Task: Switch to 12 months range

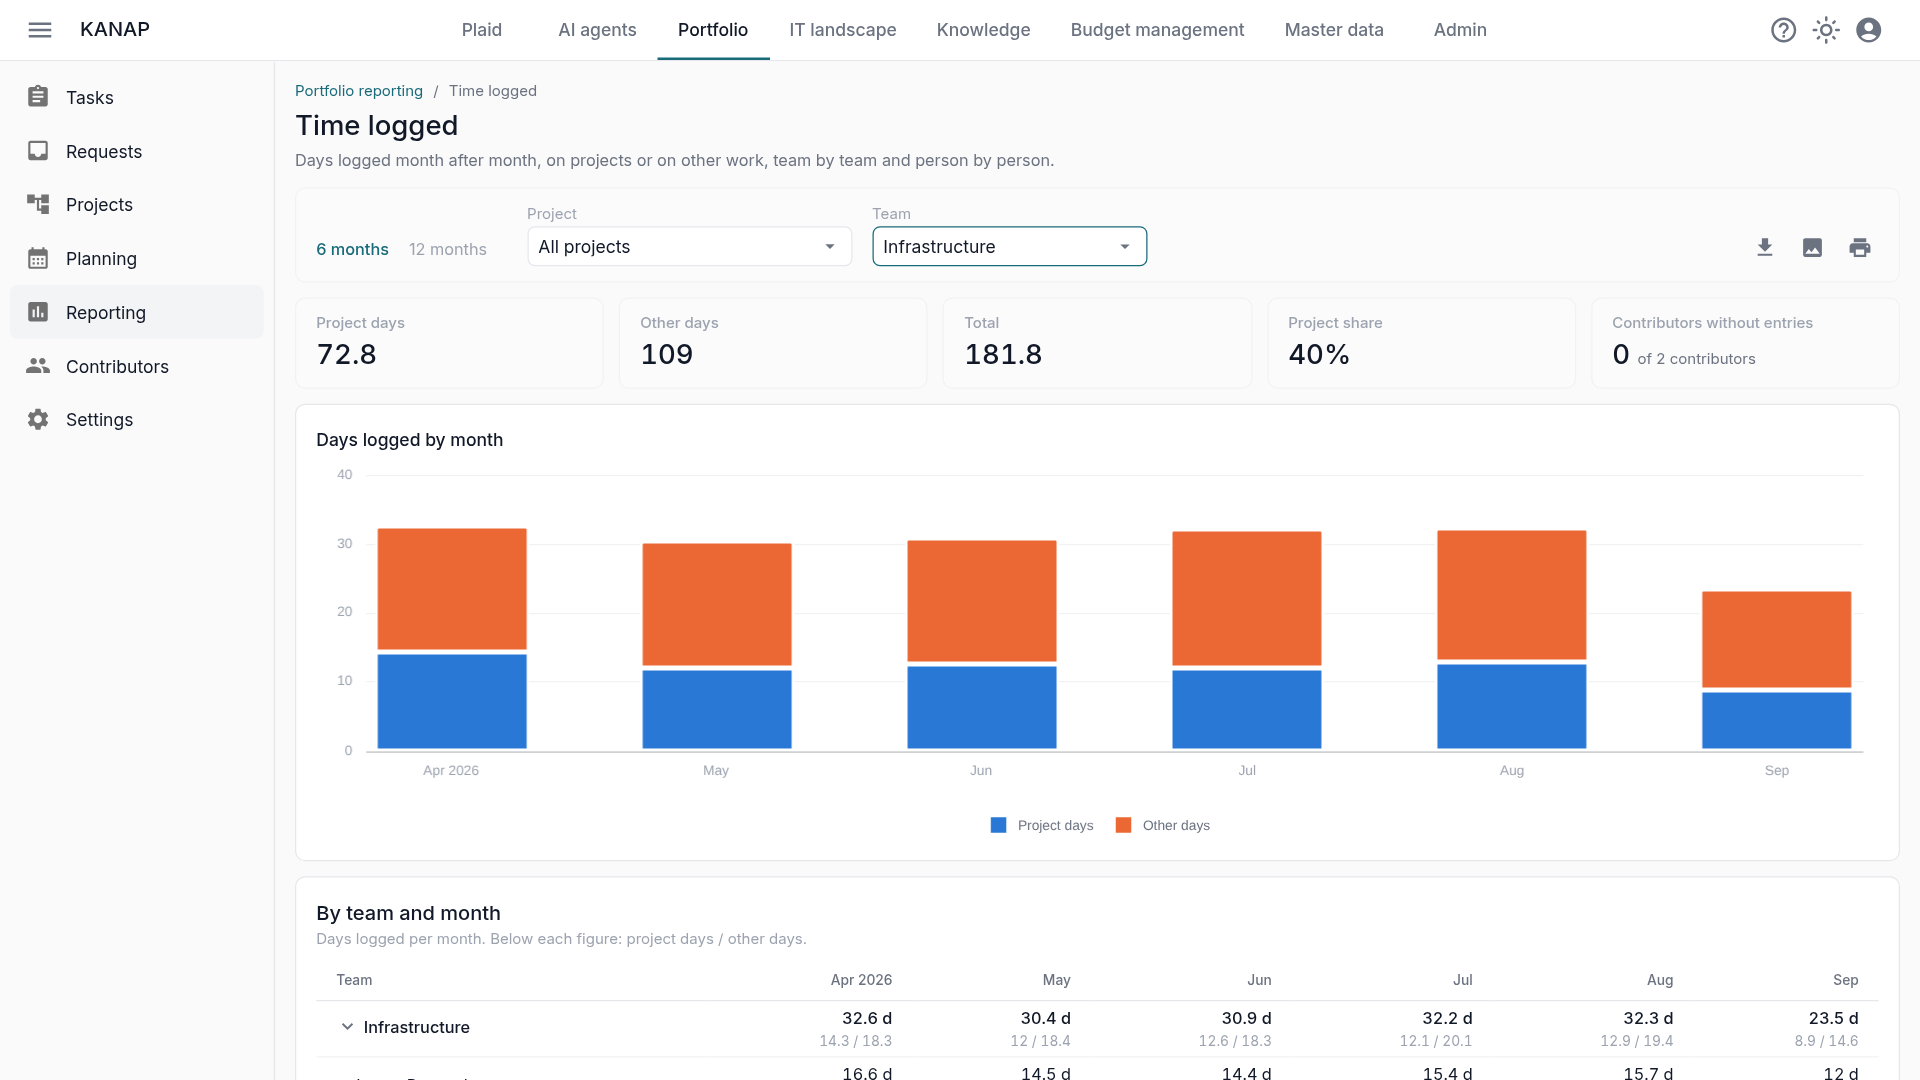Action: point(447,249)
